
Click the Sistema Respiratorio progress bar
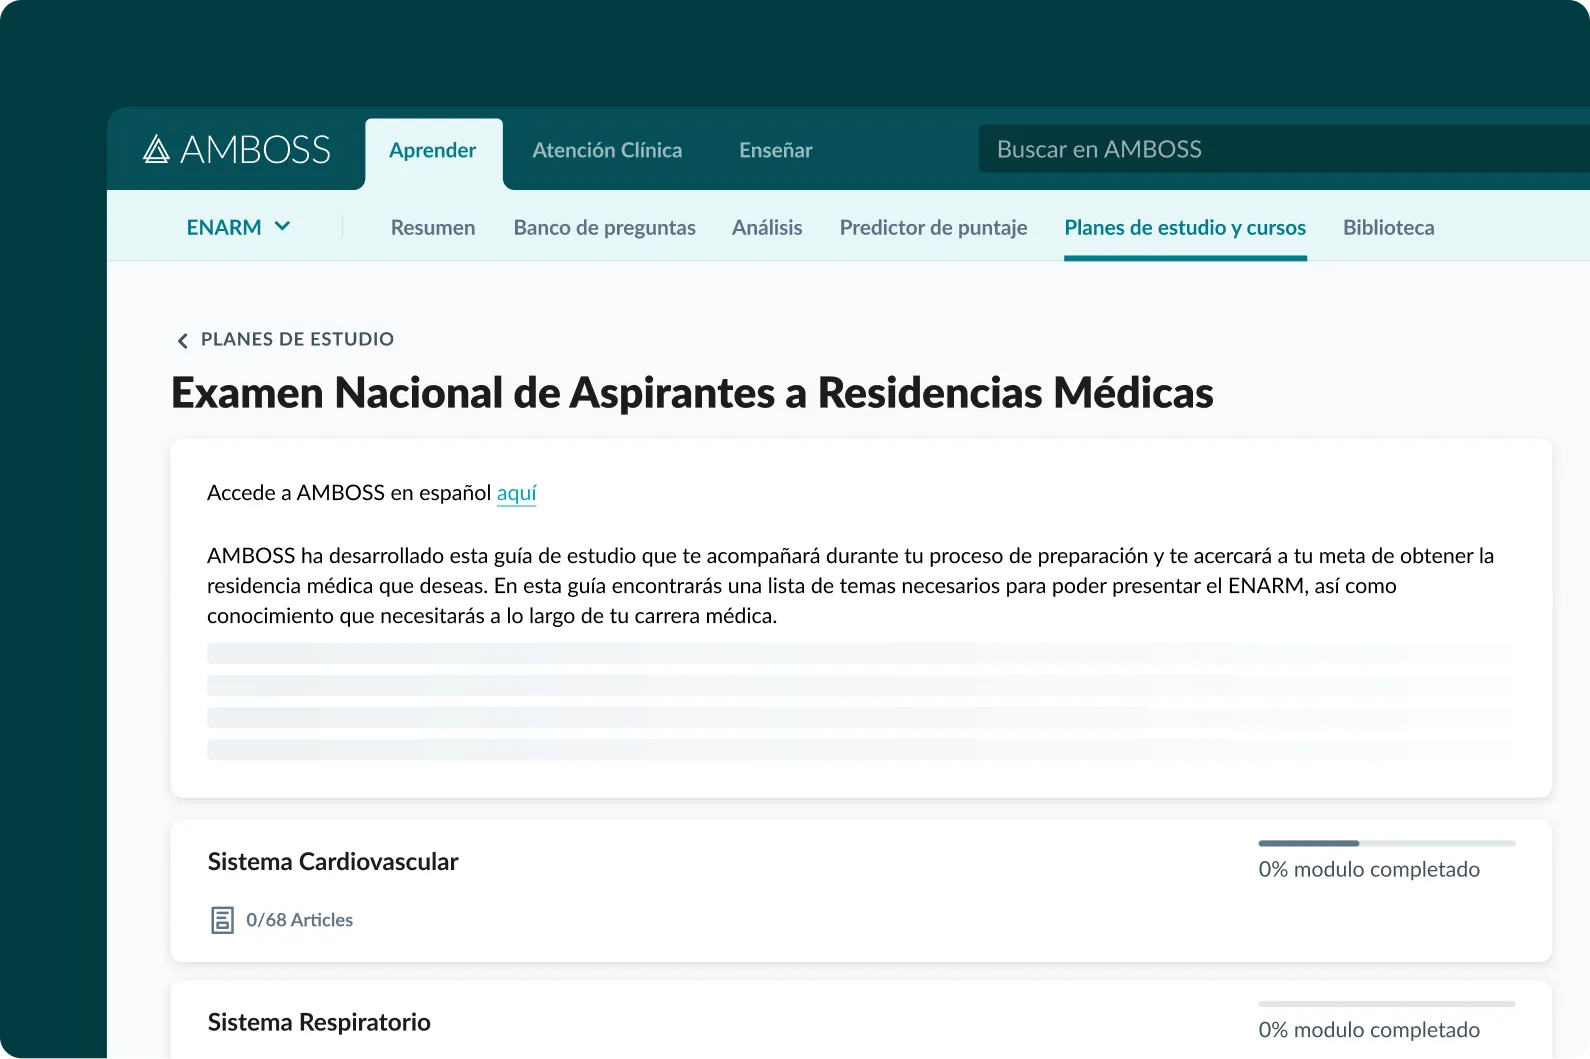pos(1387,1003)
